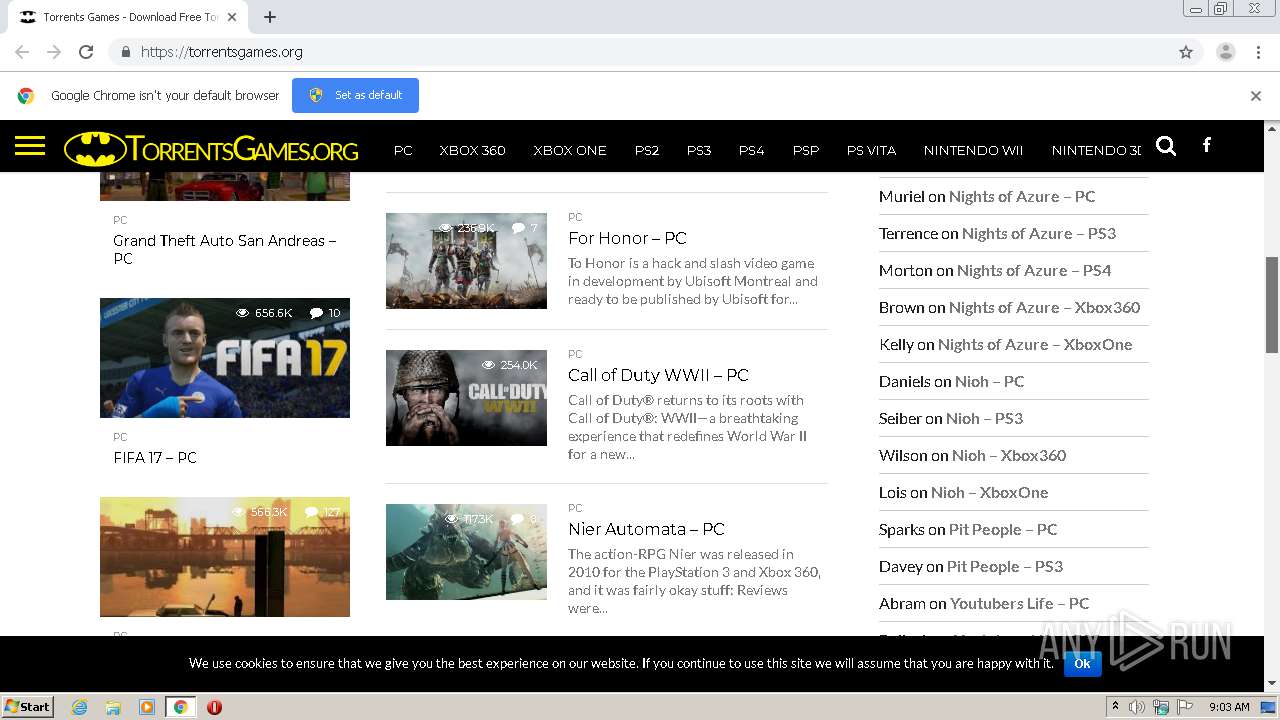Image resolution: width=1280 pixels, height=720 pixels.
Task: Select the XBOX 360 menu category
Action: click(472, 150)
